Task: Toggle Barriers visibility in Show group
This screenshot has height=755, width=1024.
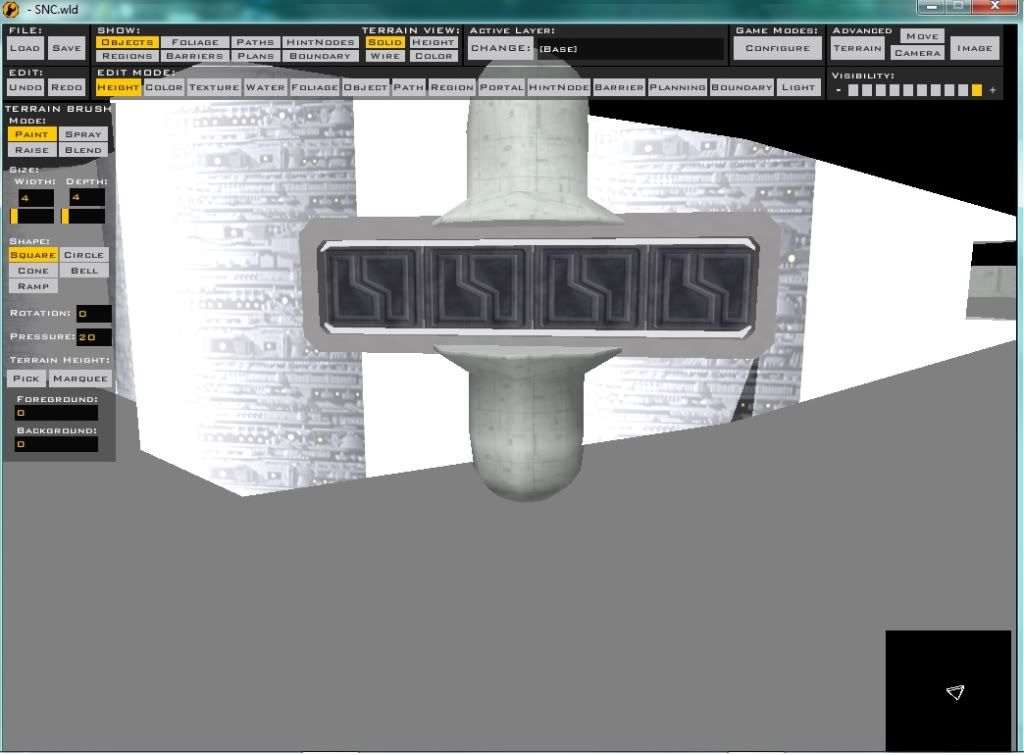Action: pos(195,56)
